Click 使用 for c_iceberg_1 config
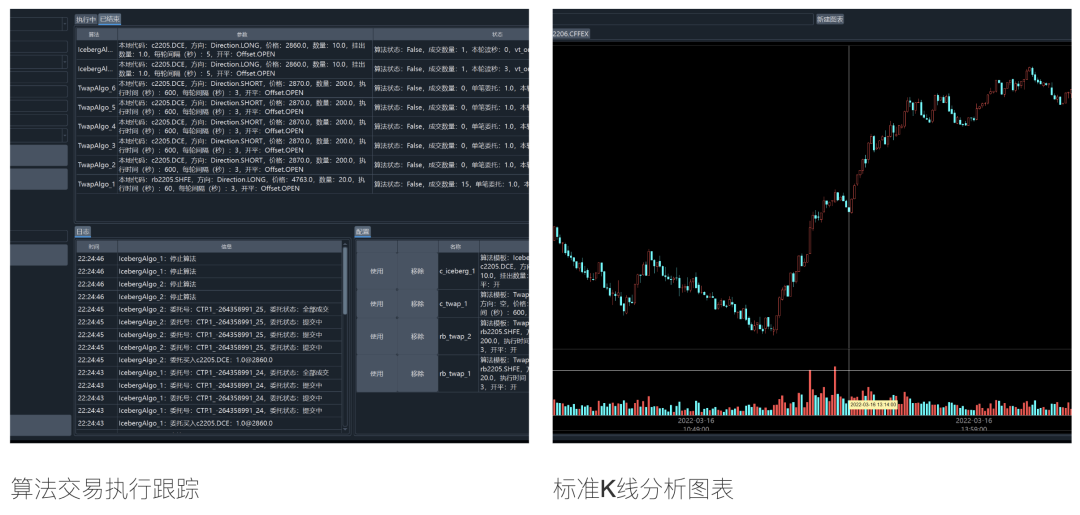 (377, 271)
